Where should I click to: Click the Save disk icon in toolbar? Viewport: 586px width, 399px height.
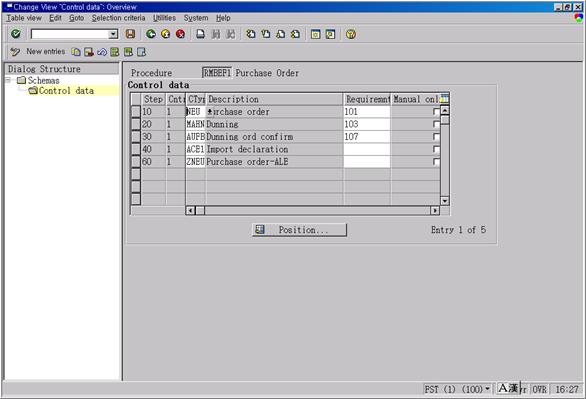pos(130,34)
